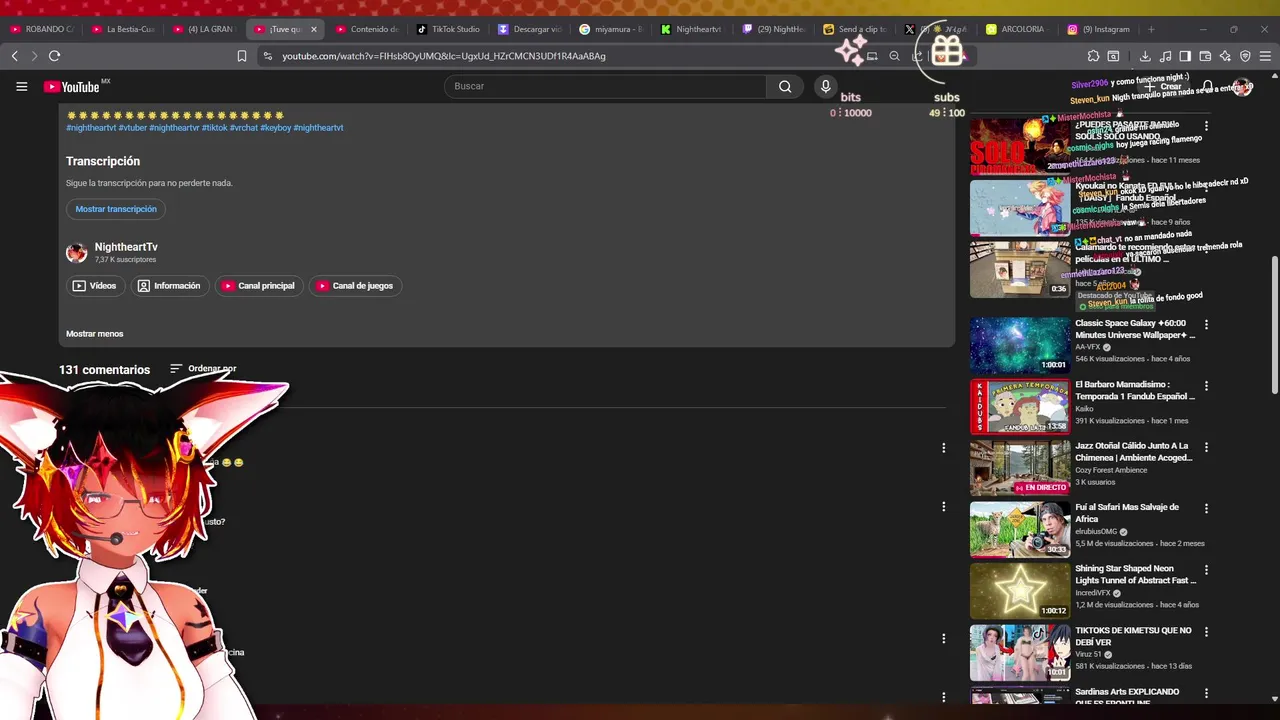Switch to the ROBANDO C tab
The image size is (1280, 720).
(42, 29)
